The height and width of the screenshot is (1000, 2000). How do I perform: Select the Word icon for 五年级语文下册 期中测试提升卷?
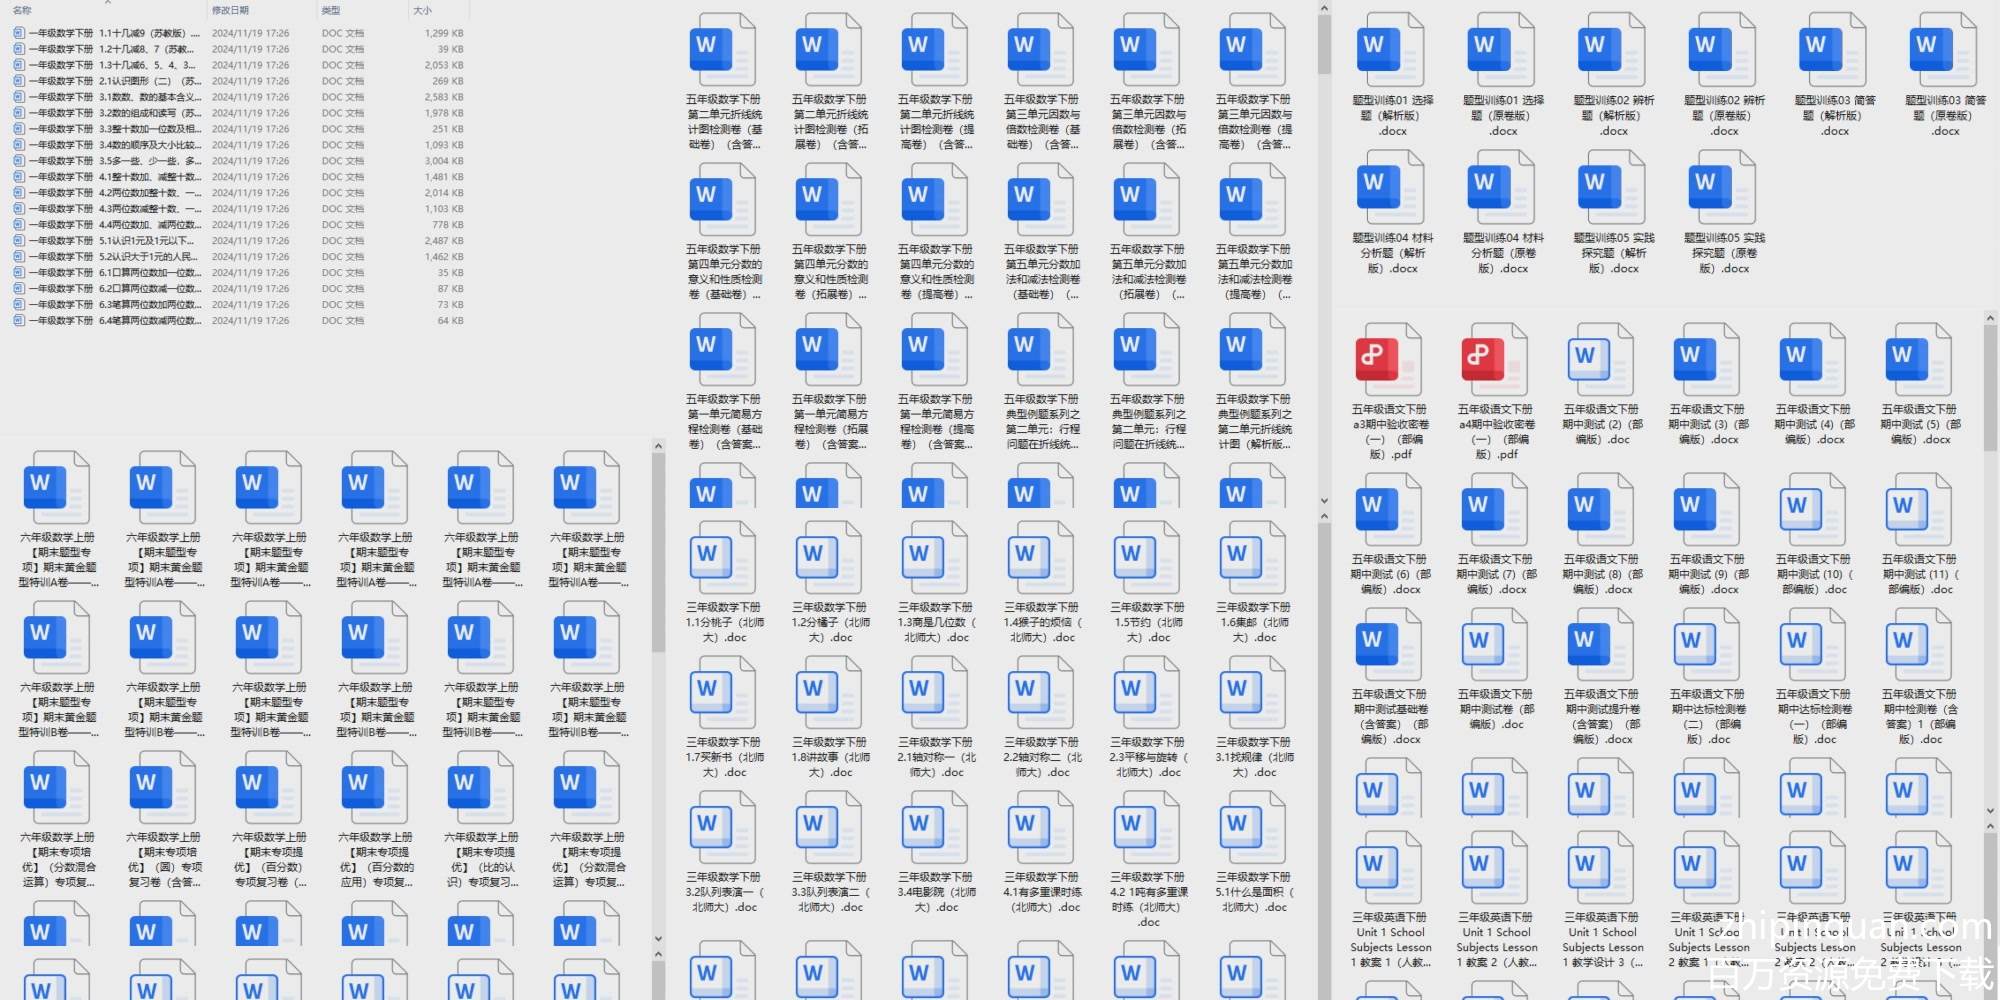click(x=1600, y=645)
